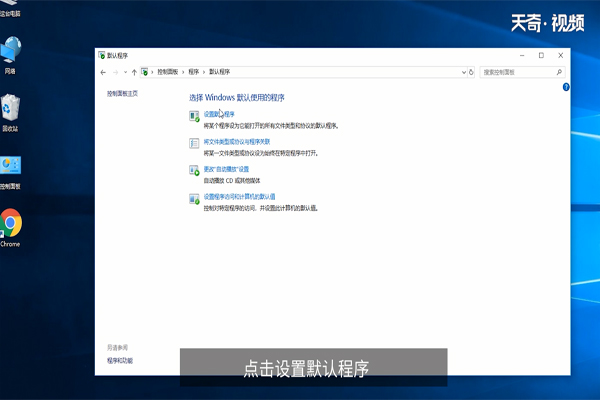Image resolution: width=600 pixels, height=400 pixels.
Task: Click the 另请参阅 label
Action: pos(117,348)
